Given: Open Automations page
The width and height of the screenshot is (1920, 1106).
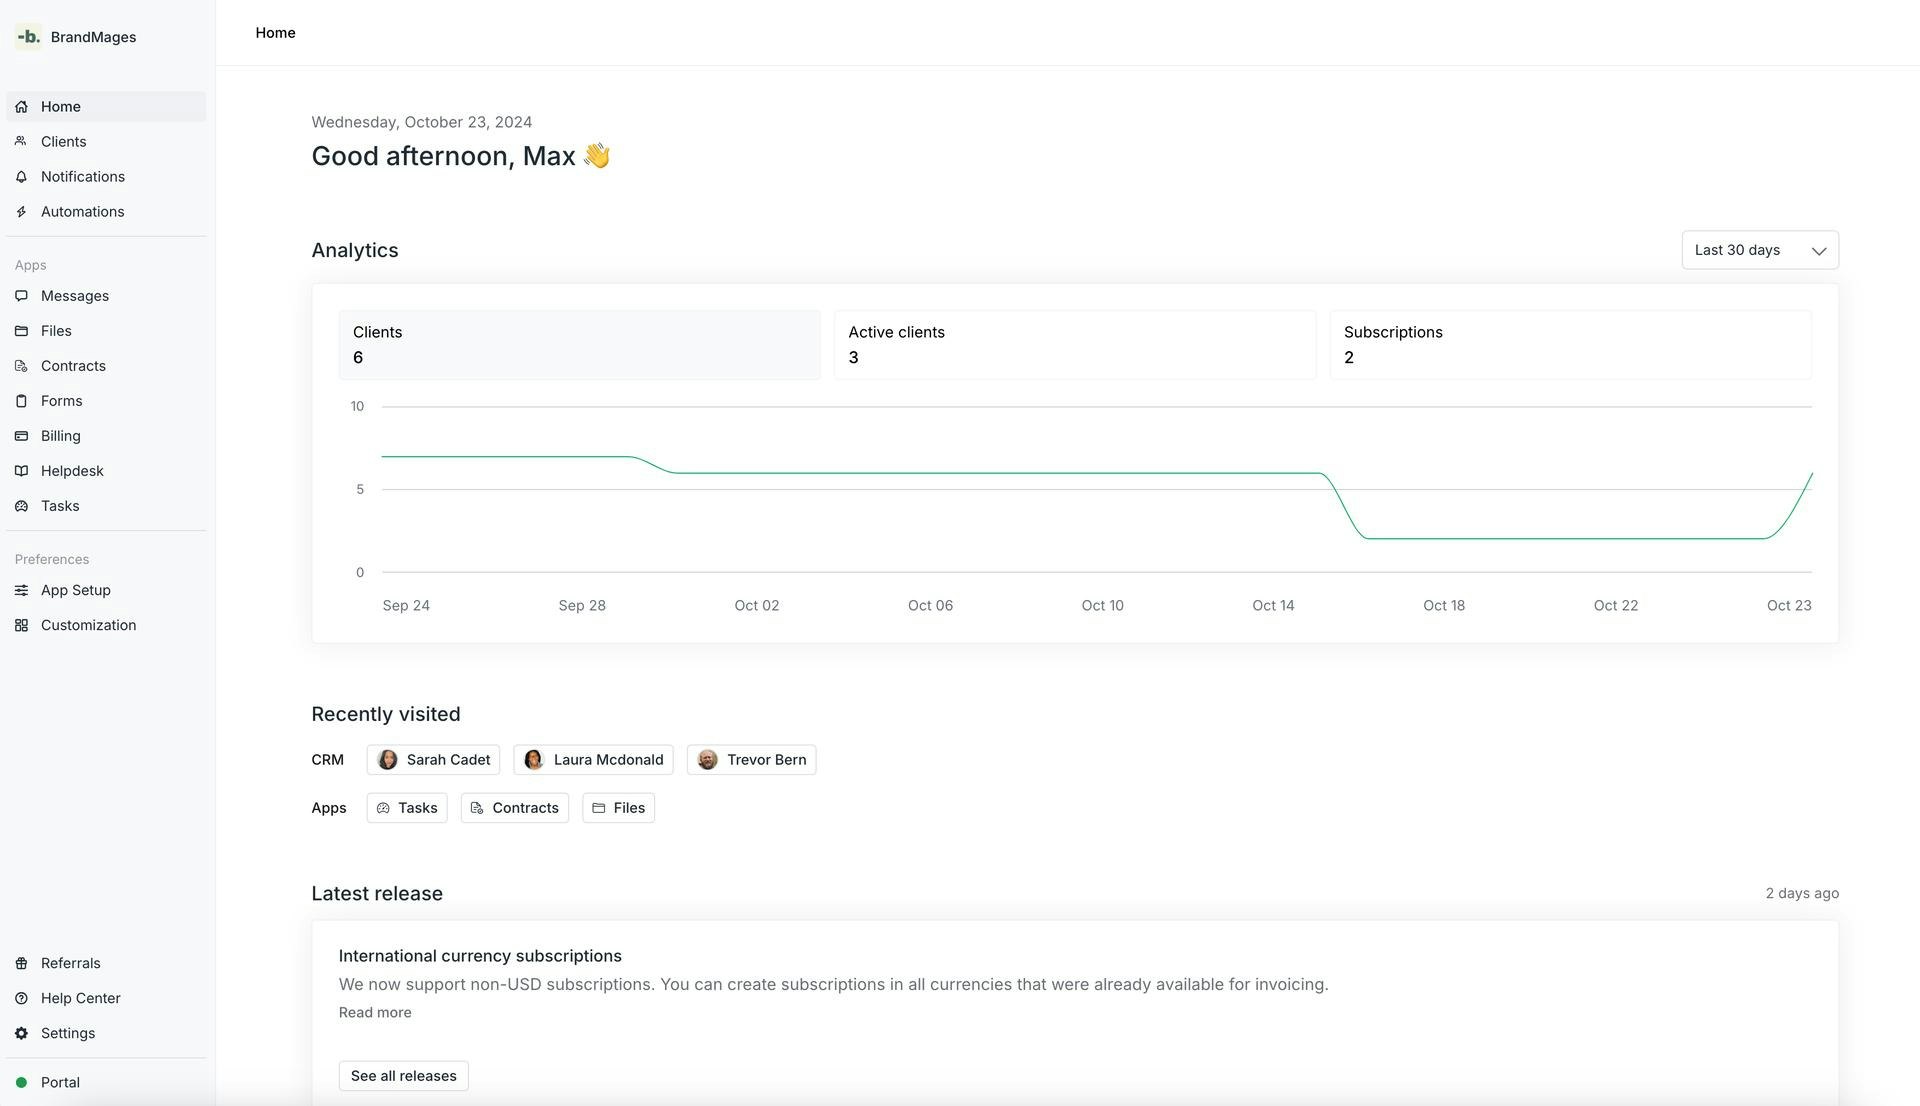Looking at the screenshot, I should pos(106,212).
